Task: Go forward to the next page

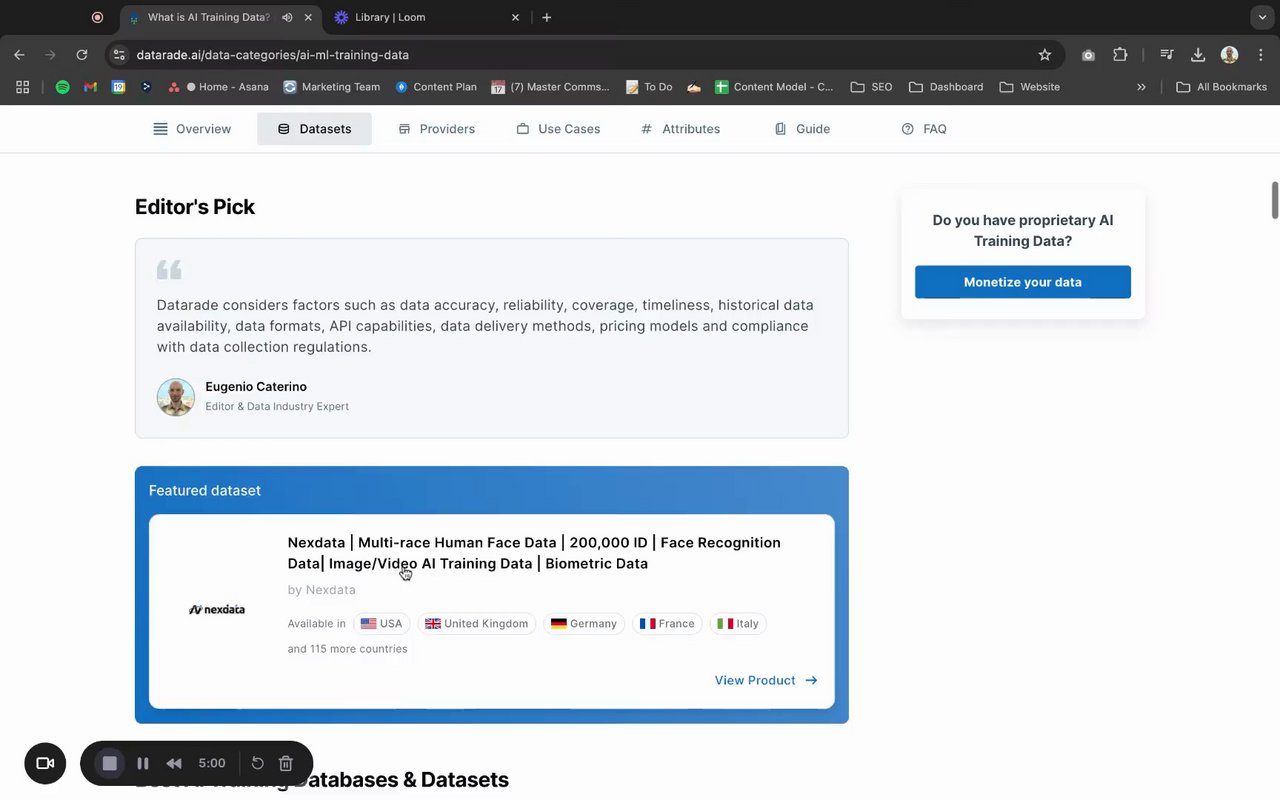Action: click(x=50, y=55)
